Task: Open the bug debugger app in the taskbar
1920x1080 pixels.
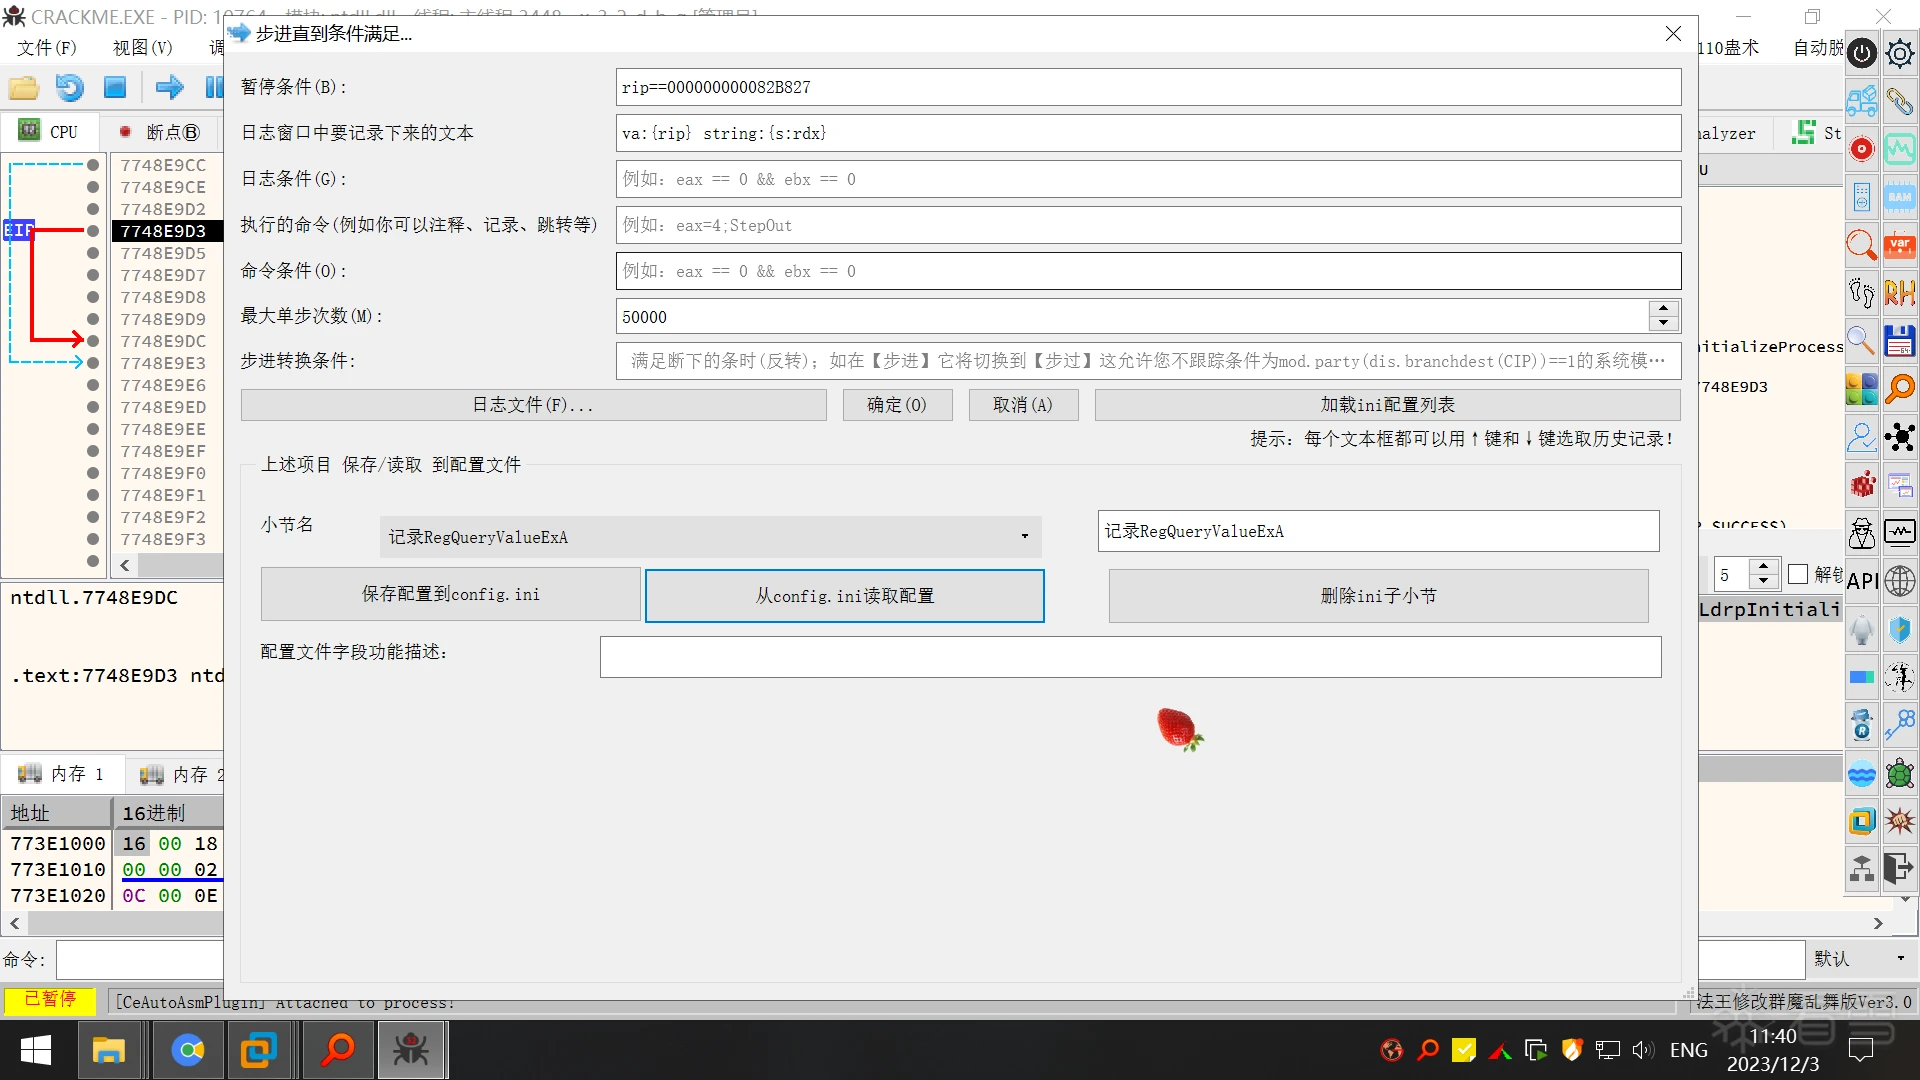Action: pos(410,1050)
